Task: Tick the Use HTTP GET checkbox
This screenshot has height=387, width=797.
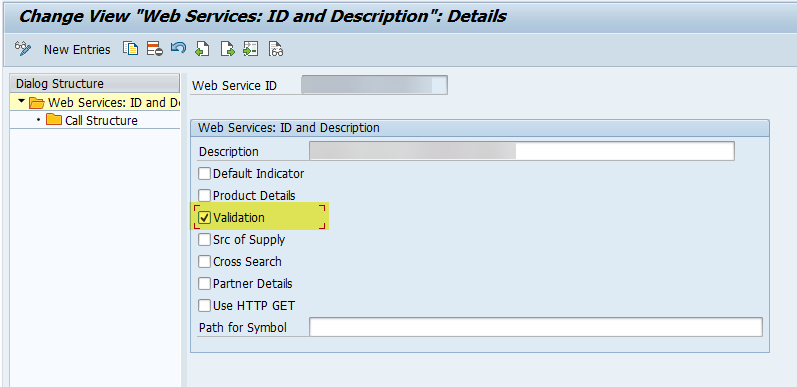Action: (204, 306)
